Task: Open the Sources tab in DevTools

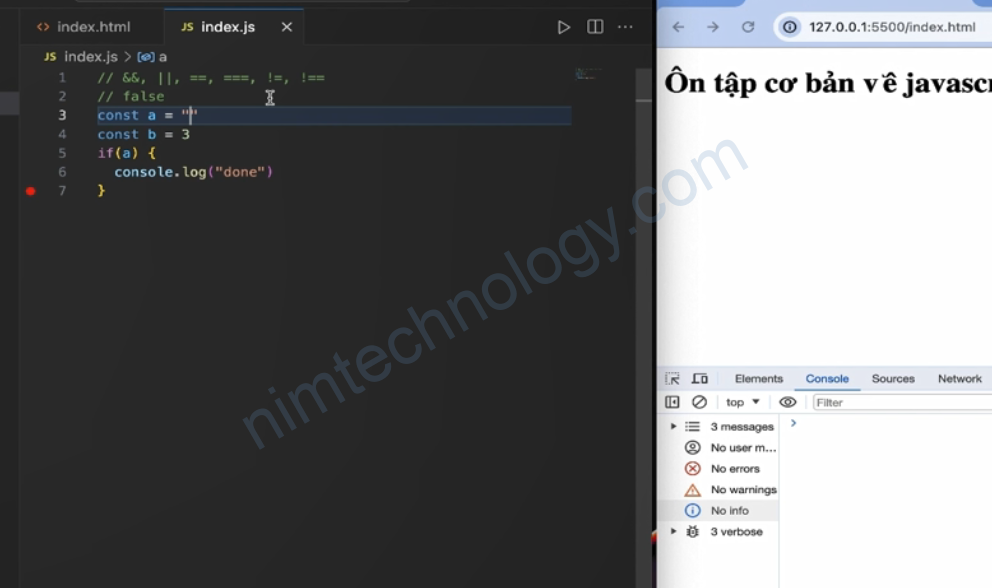Action: [x=893, y=379]
